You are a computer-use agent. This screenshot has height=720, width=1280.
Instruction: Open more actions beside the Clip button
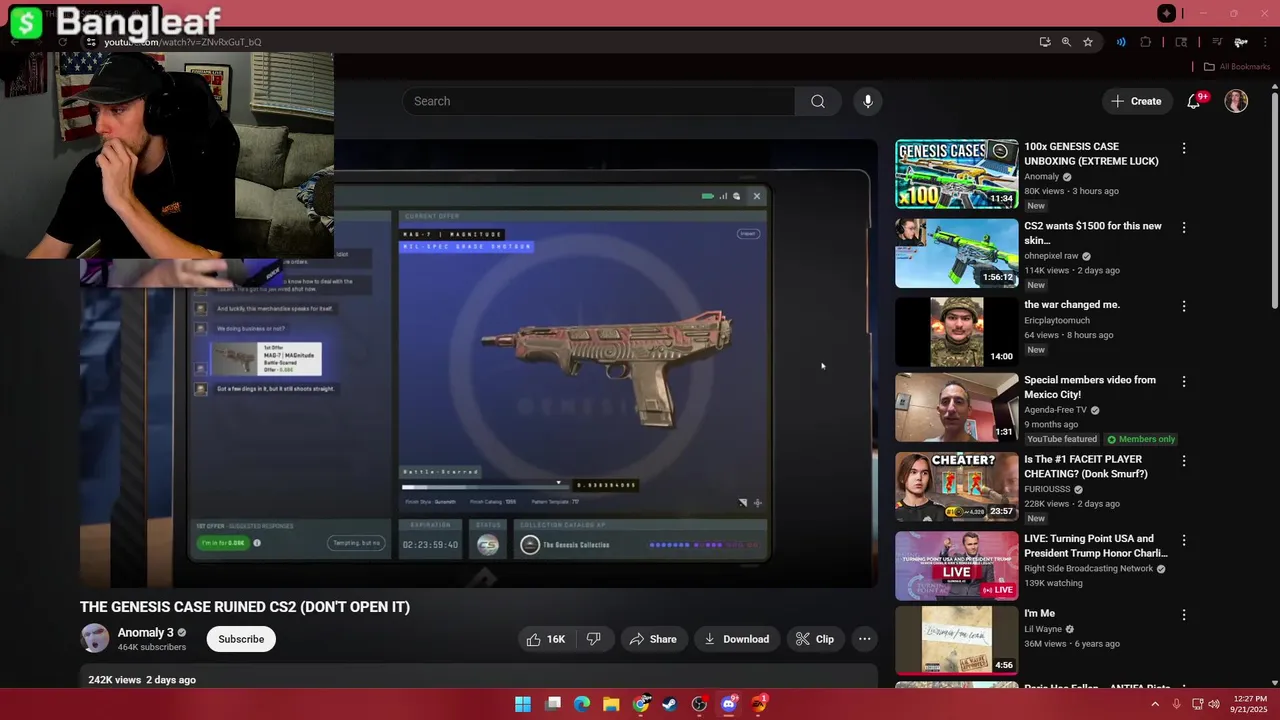pyautogui.click(x=865, y=639)
